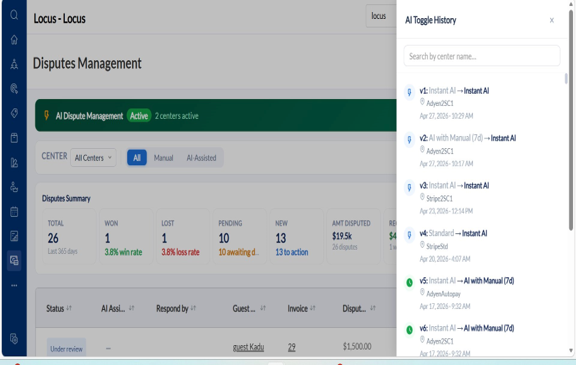
Task: Open the analytics chart icon in the sidebar
Action: coord(14,162)
